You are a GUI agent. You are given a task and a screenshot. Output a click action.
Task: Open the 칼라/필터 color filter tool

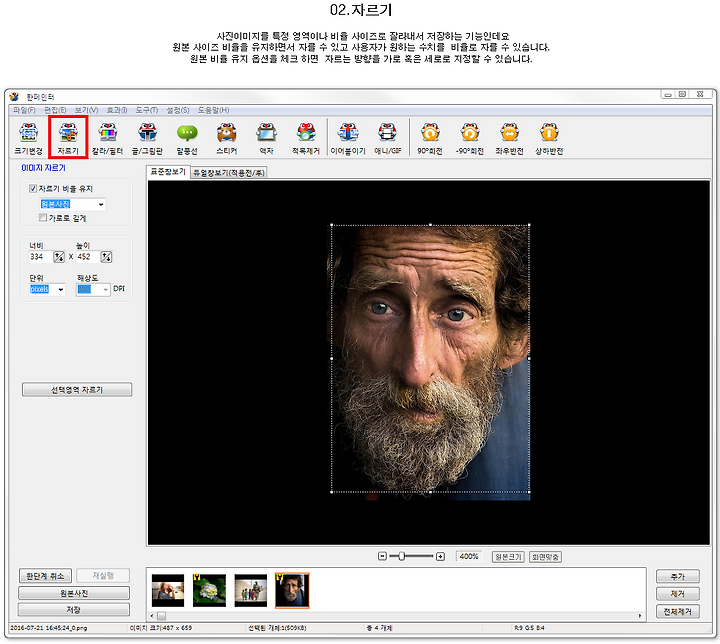coord(107,138)
